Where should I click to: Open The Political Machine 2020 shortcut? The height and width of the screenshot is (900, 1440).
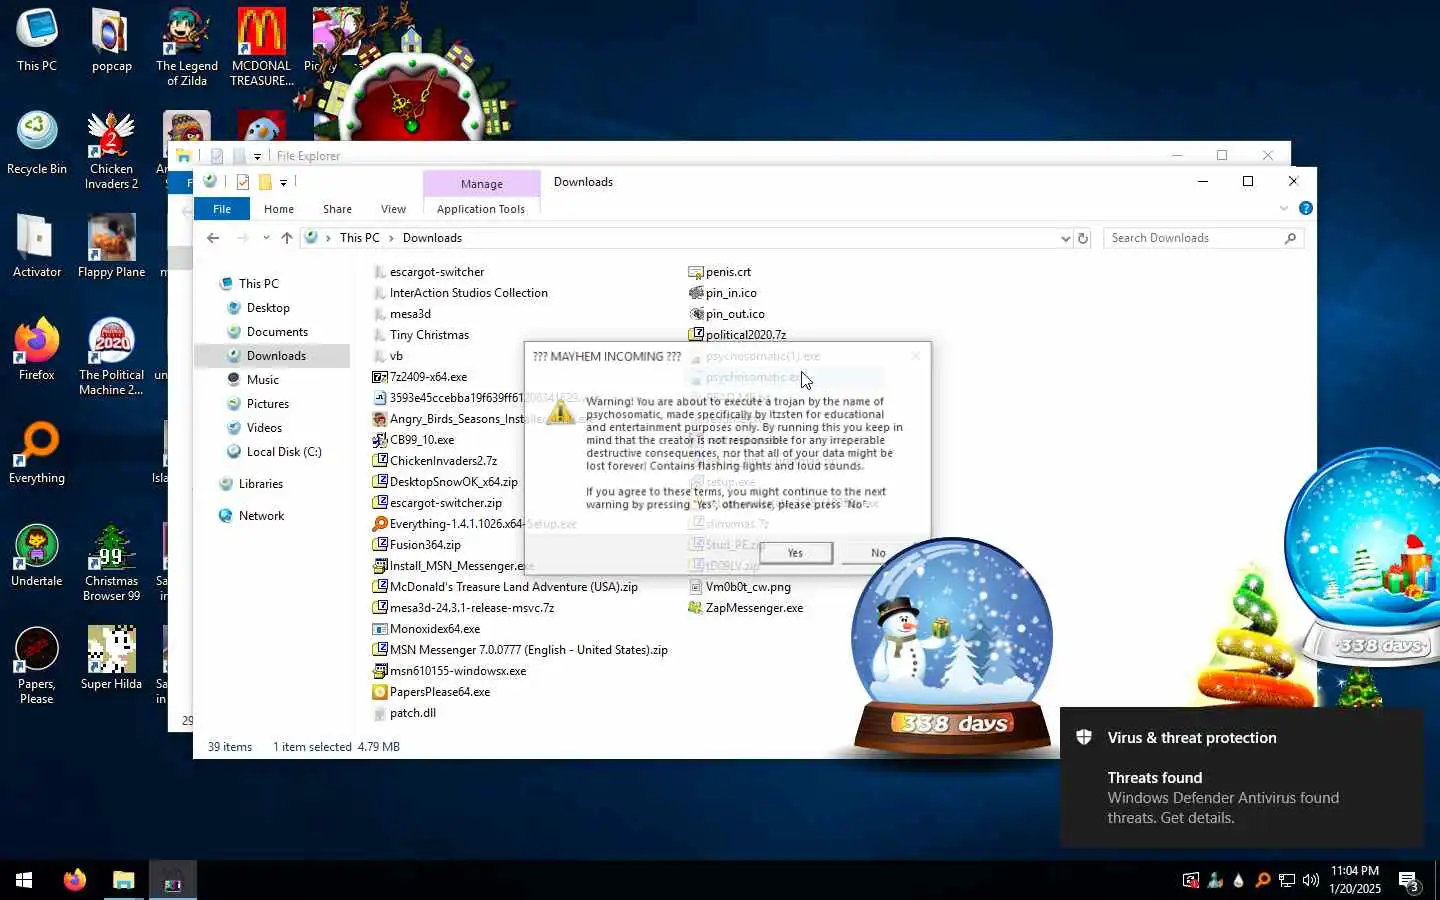pos(111,356)
